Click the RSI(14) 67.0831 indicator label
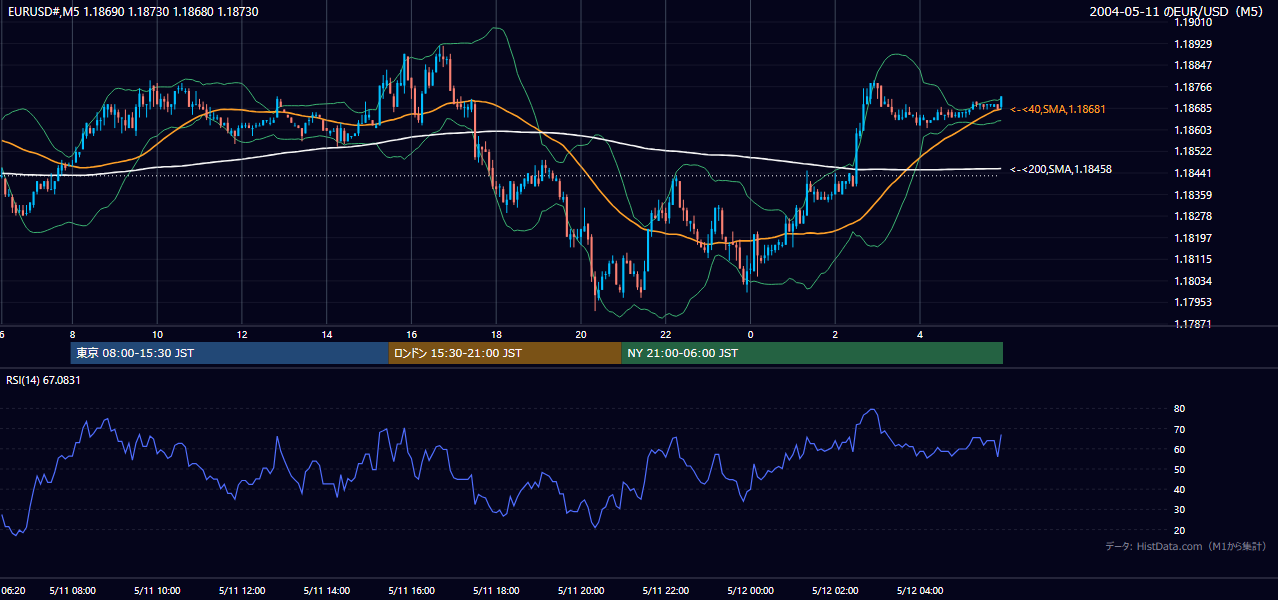The image size is (1278, 600). point(43,380)
